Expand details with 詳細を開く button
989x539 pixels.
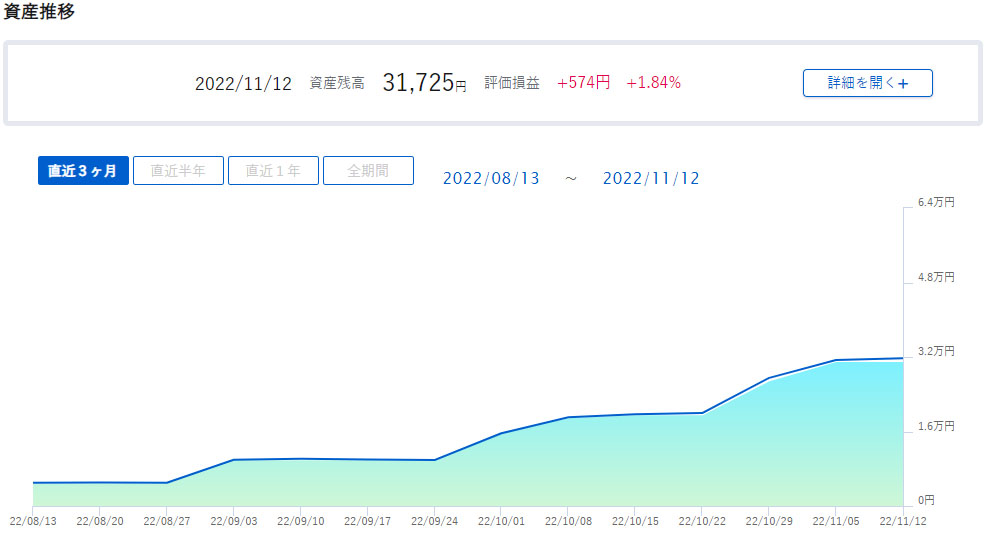(x=867, y=83)
